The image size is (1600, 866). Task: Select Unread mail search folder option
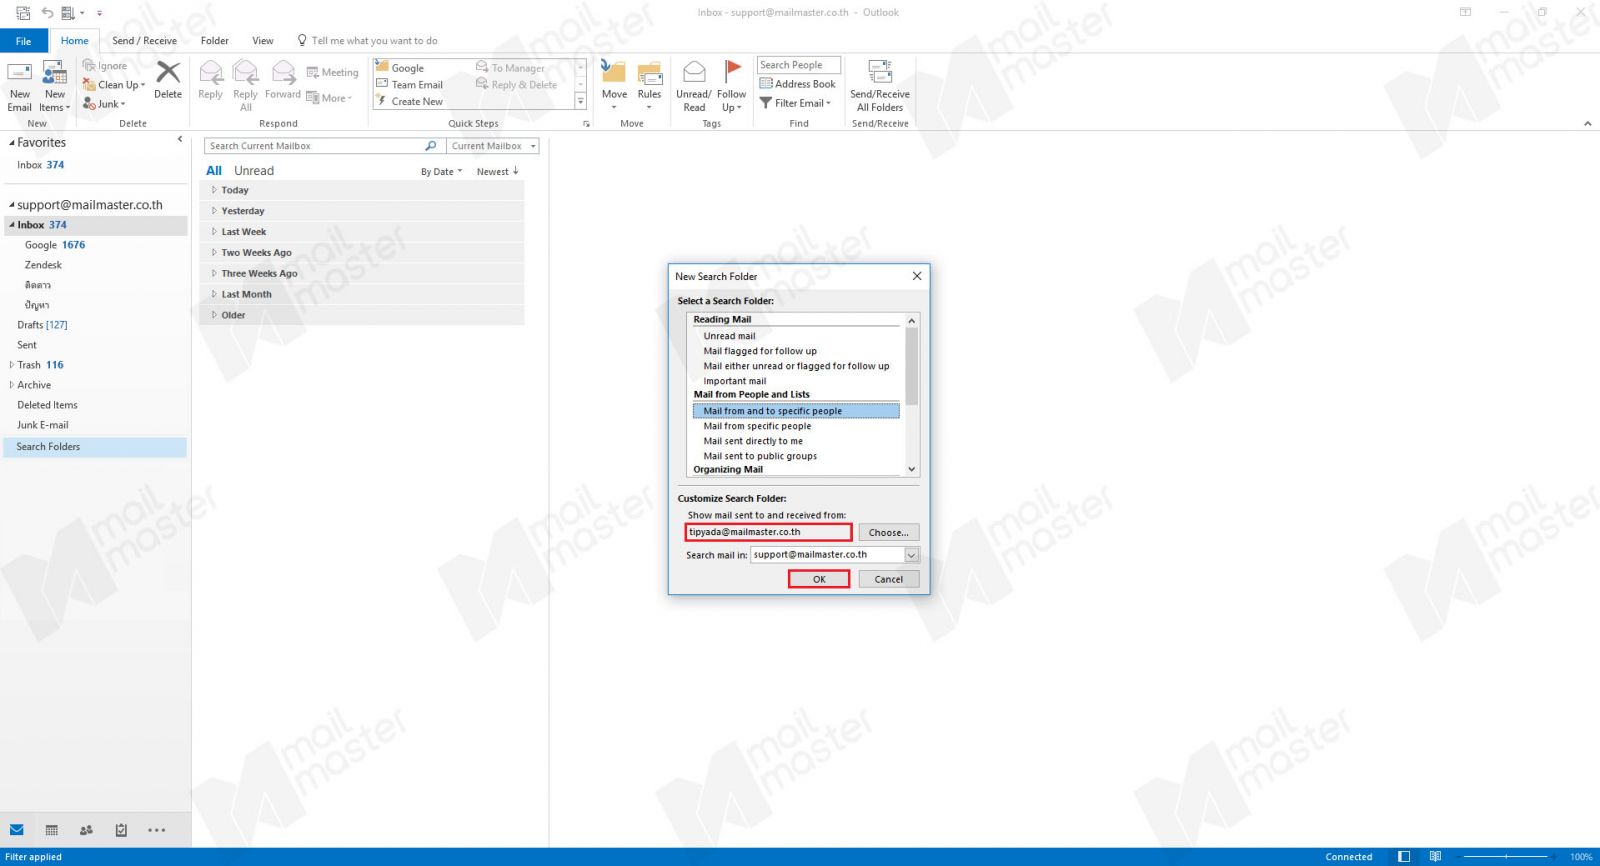(729, 336)
